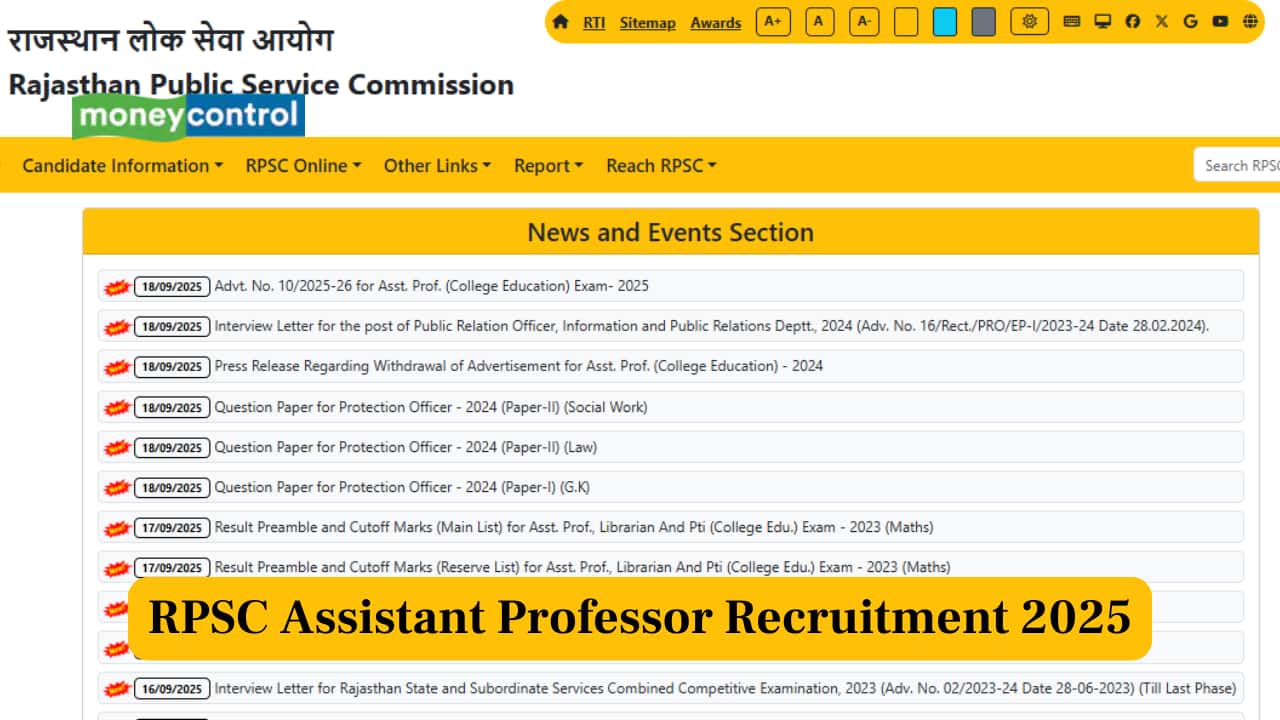Open the Other Links dropdown menu
The image size is (1280, 720).
click(x=437, y=166)
